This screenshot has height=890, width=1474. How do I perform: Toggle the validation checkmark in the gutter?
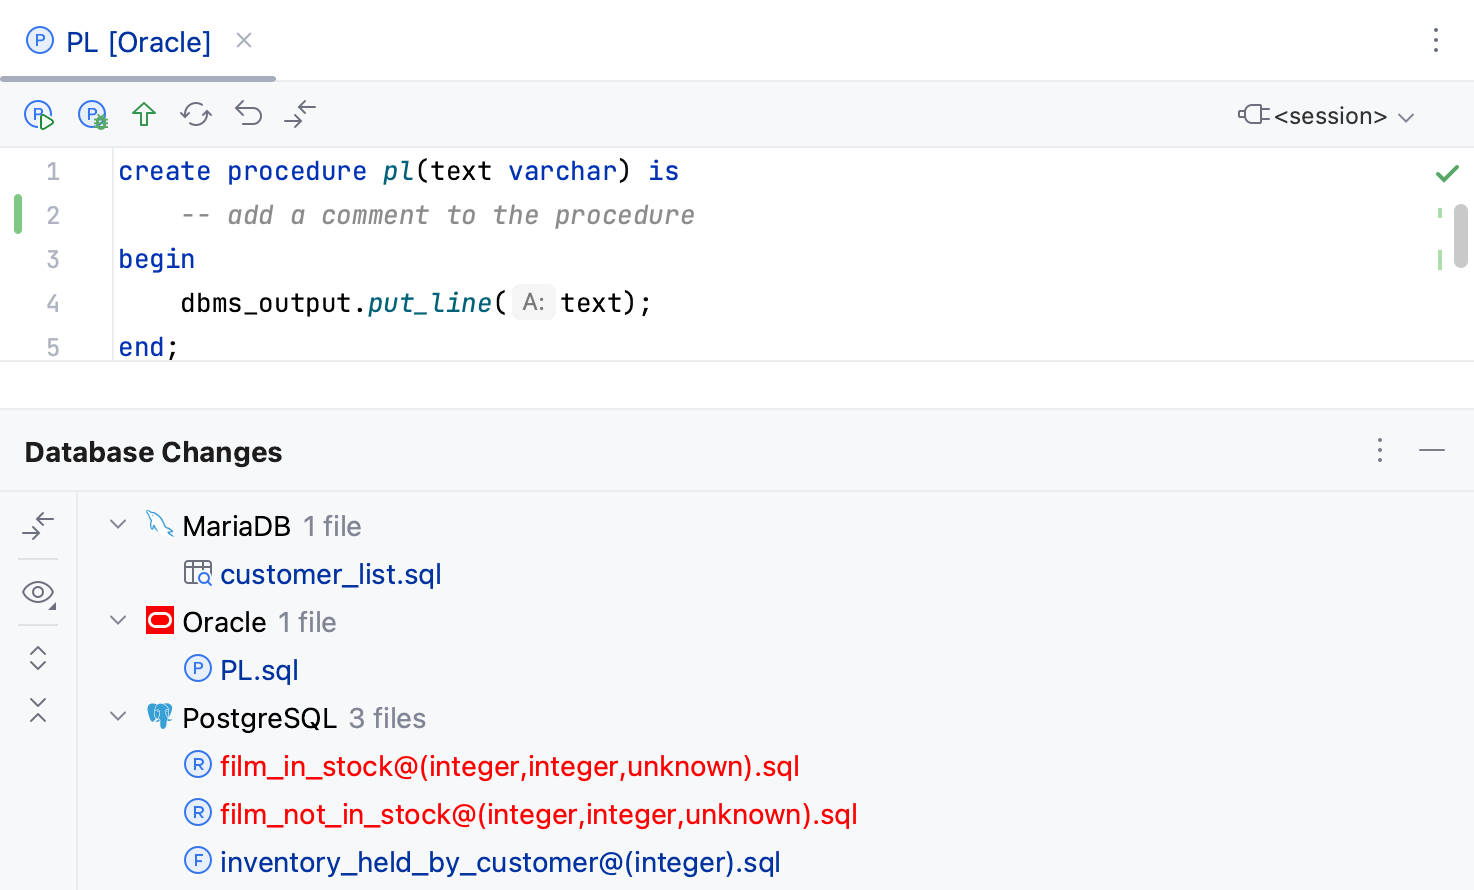click(1447, 172)
